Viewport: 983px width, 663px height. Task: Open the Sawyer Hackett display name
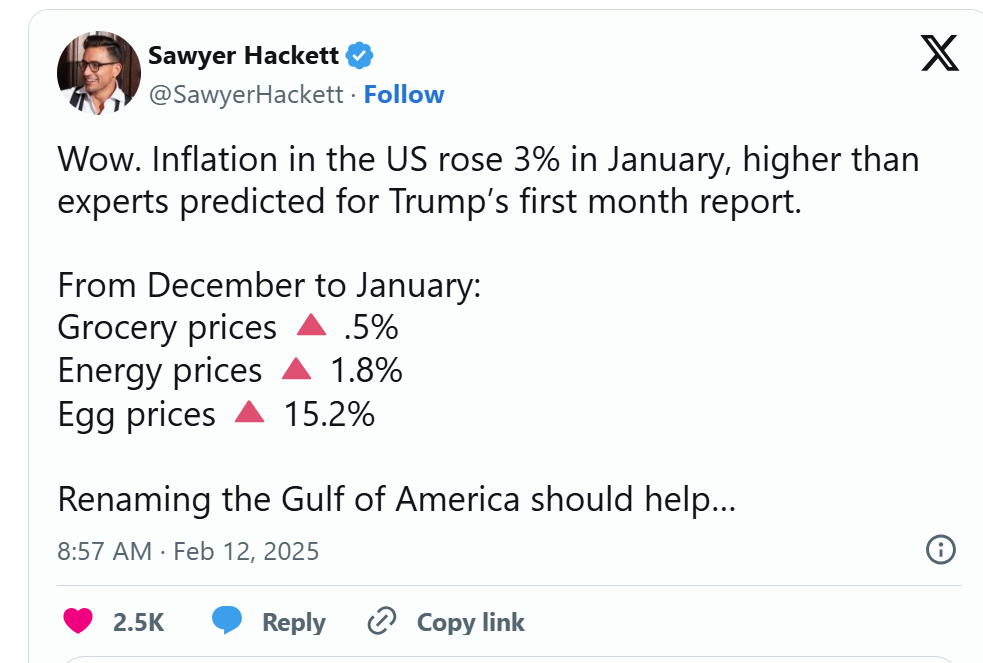point(243,56)
